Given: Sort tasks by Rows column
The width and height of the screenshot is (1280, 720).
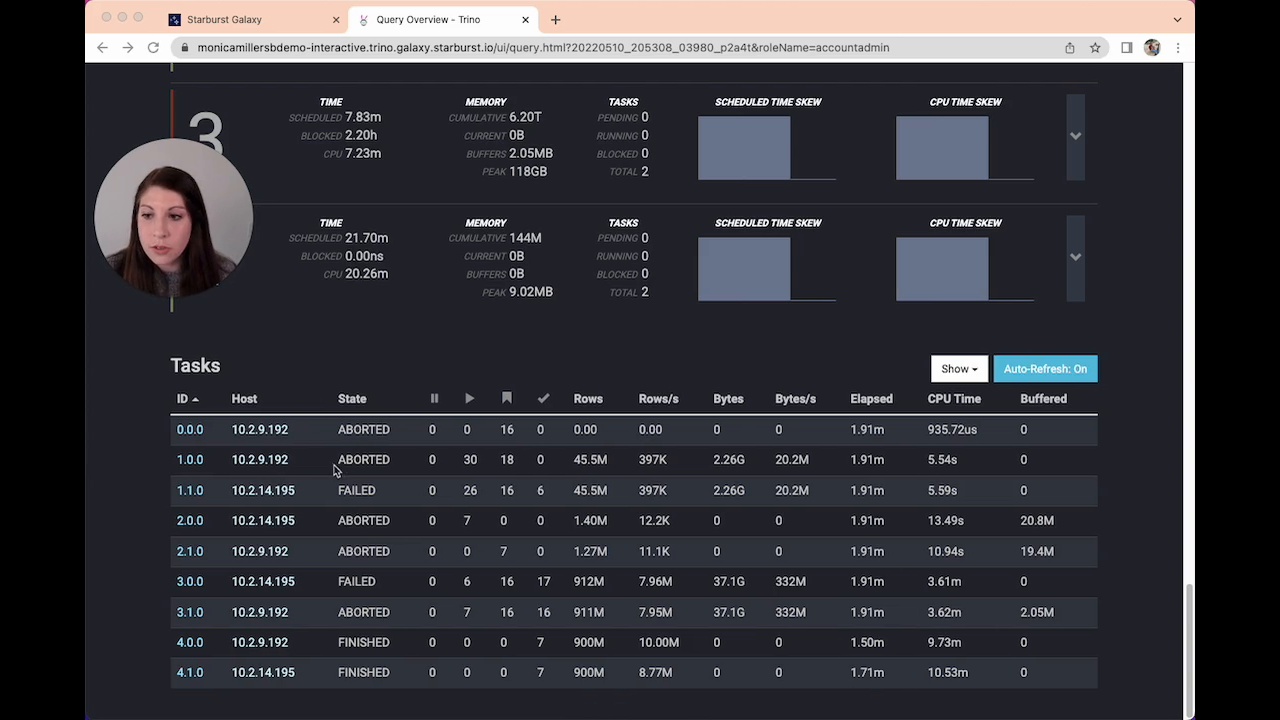Looking at the screenshot, I should [x=588, y=399].
